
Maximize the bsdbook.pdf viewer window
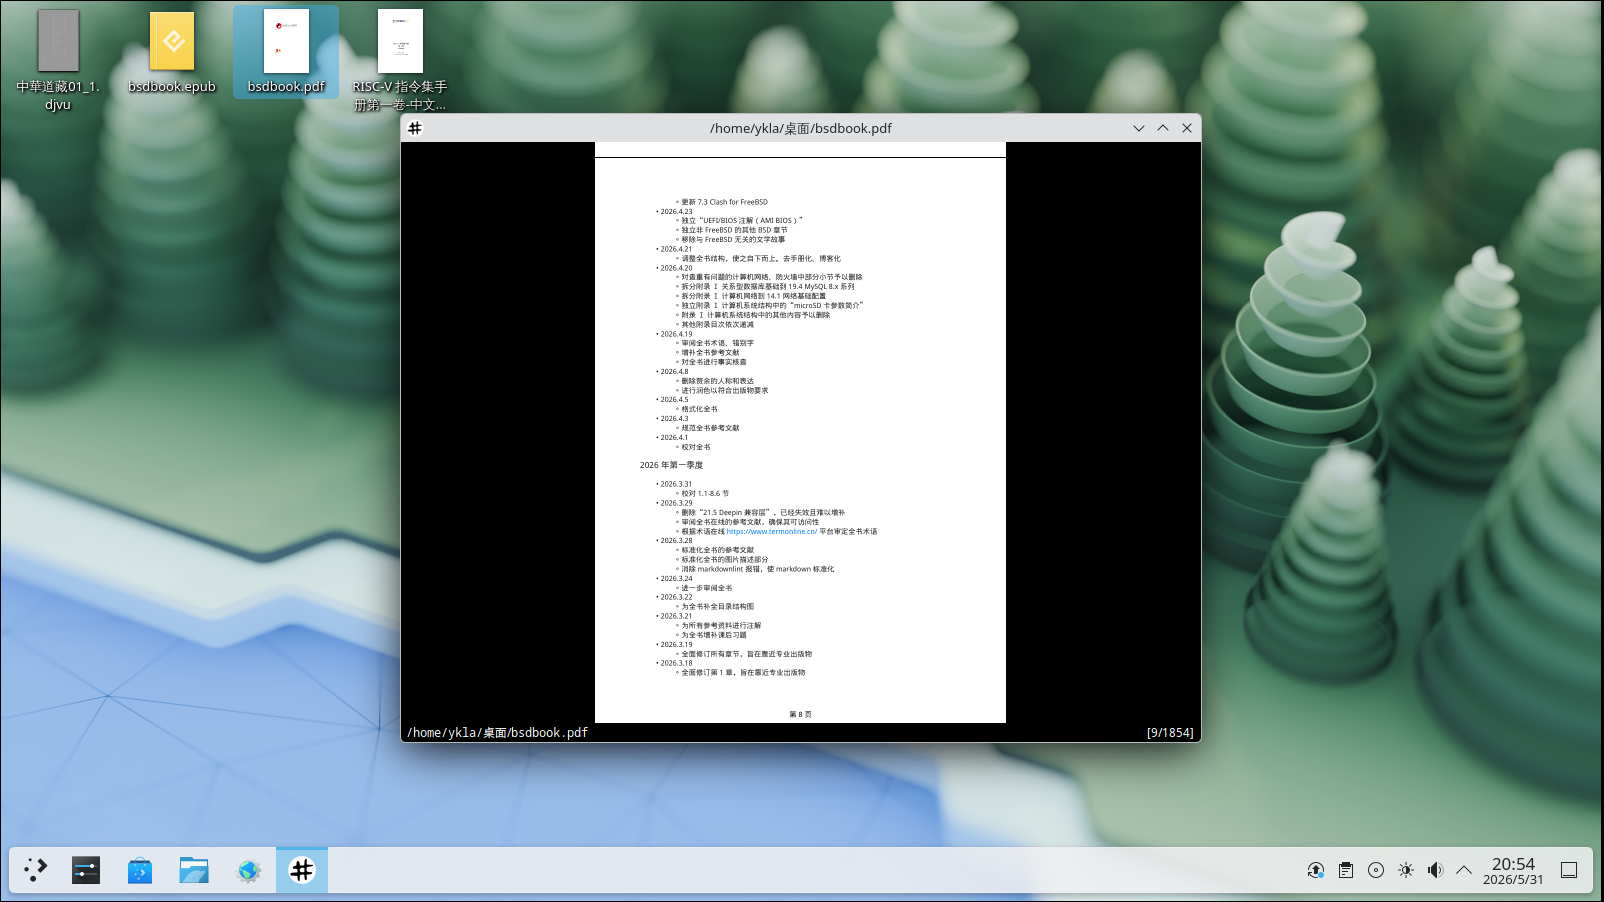tap(1163, 128)
